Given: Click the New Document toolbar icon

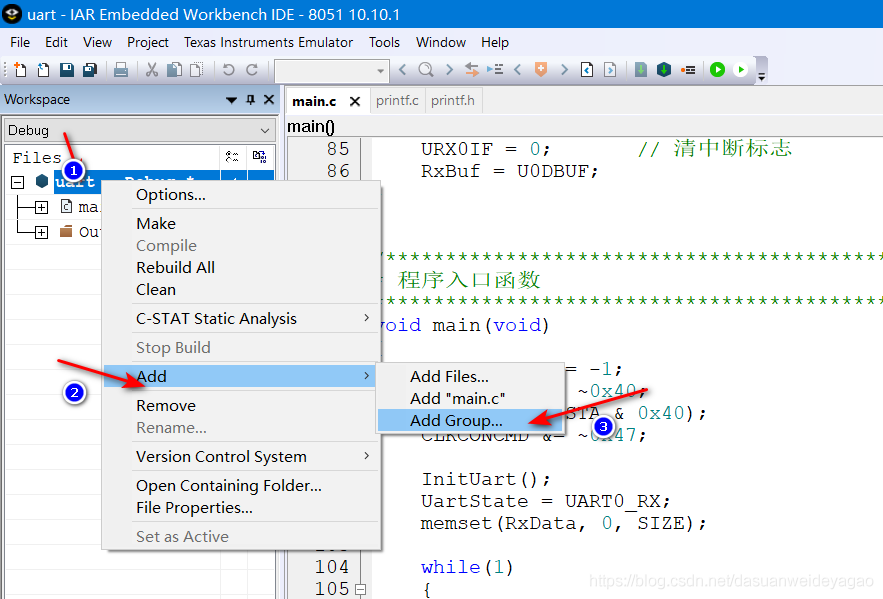Looking at the screenshot, I should pos(20,70).
